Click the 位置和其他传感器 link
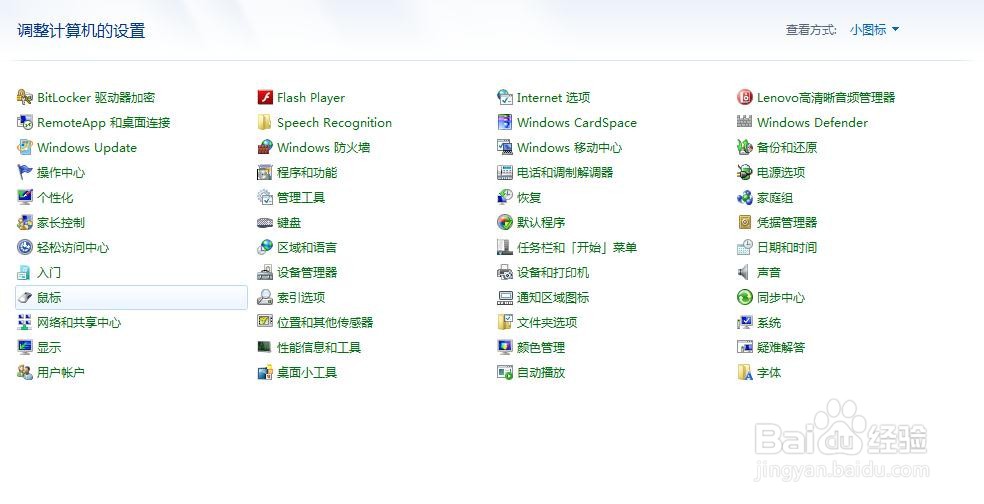This screenshot has height=504, width=984. pyautogui.click(x=325, y=323)
